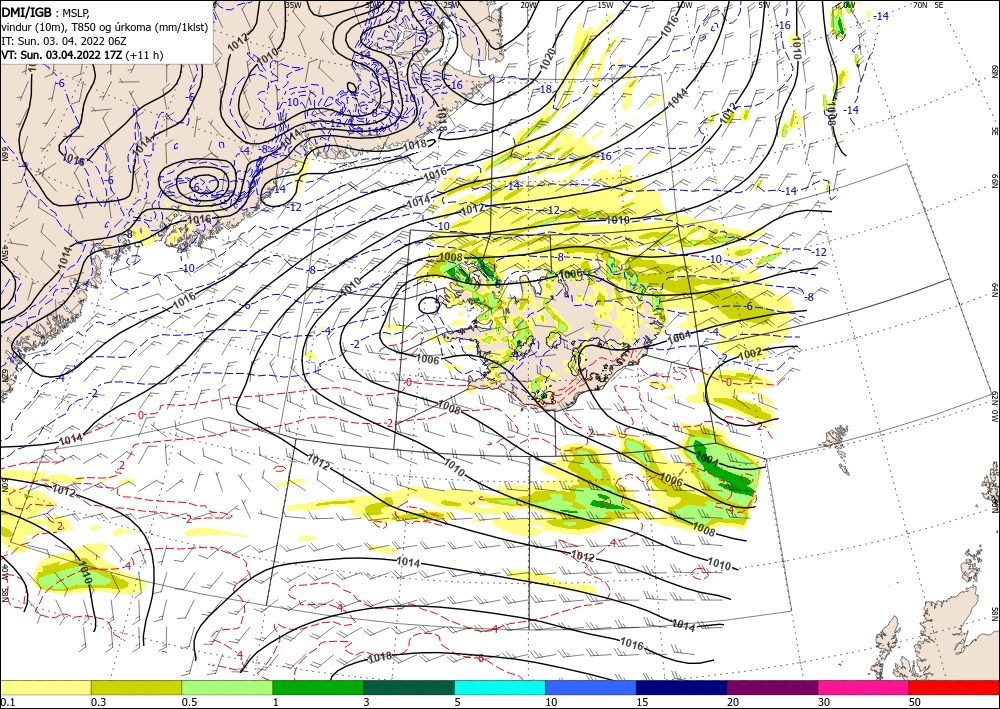Viewport: 1000px width, 709px height.
Task: Click the Faroe Islands on the map
Action: pos(836,439)
